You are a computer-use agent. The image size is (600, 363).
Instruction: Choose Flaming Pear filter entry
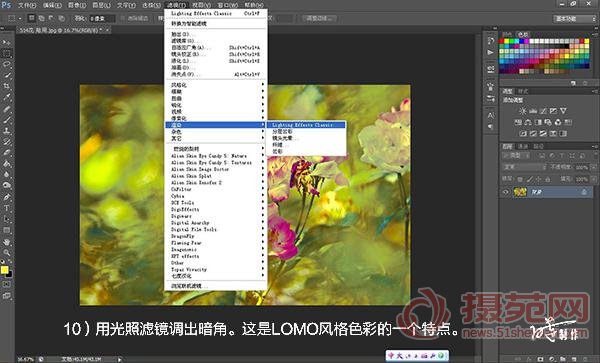pos(217,243)
